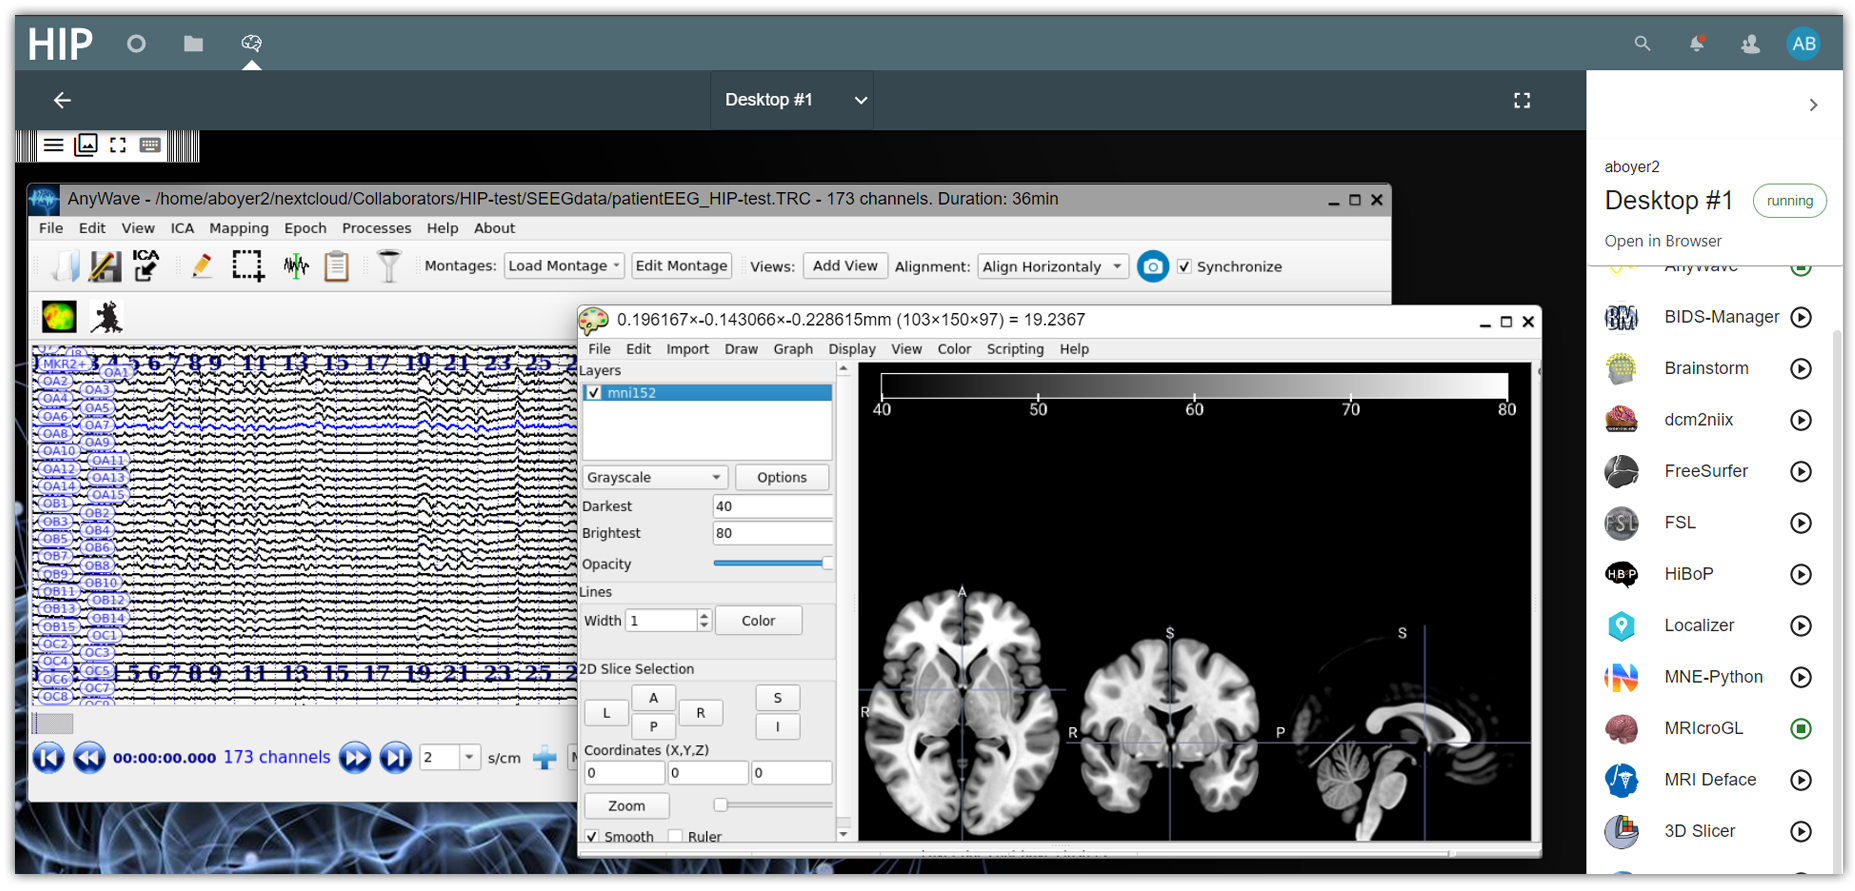The height and width of the screenshot is (891, 1855).
Task: Click the ICA export icon in AnyWave toolbar
Action: pyautogui.click(x=146, y=266)
